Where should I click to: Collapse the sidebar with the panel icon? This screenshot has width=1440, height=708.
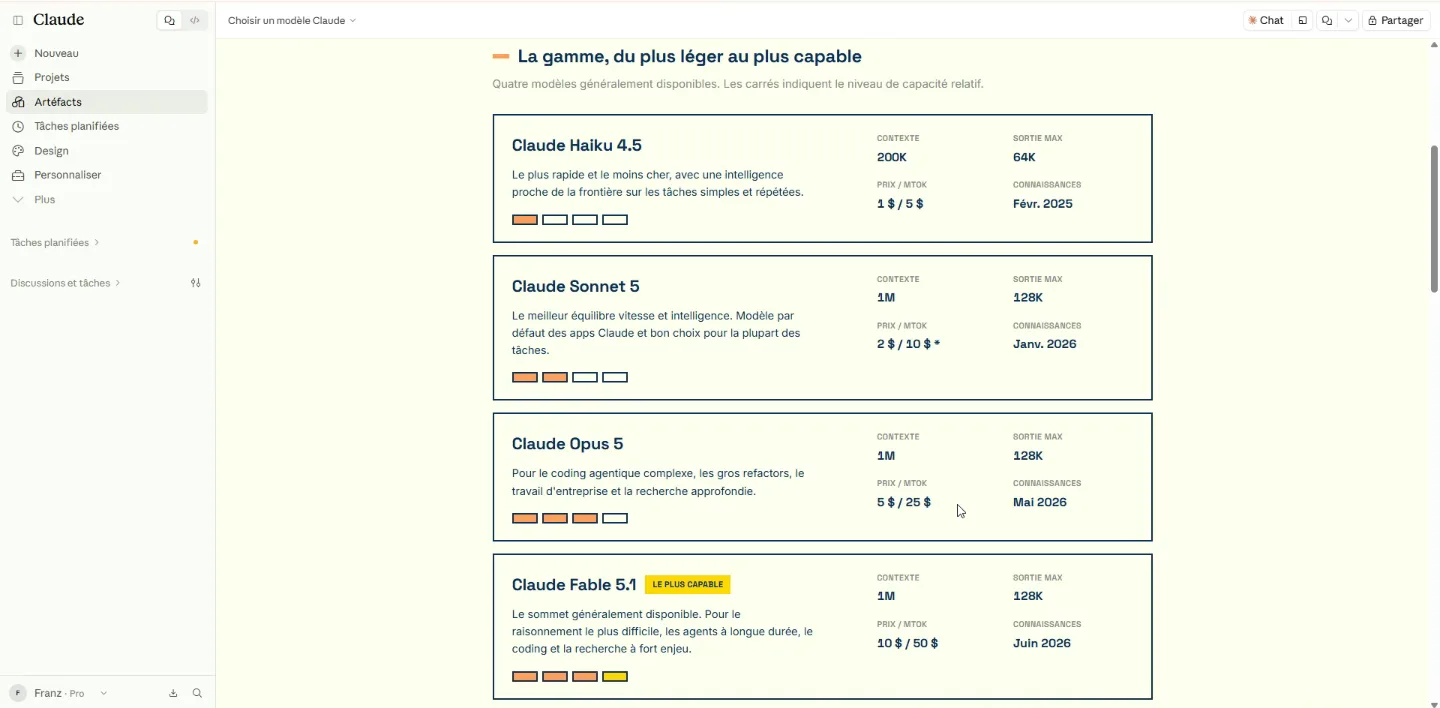18,20
